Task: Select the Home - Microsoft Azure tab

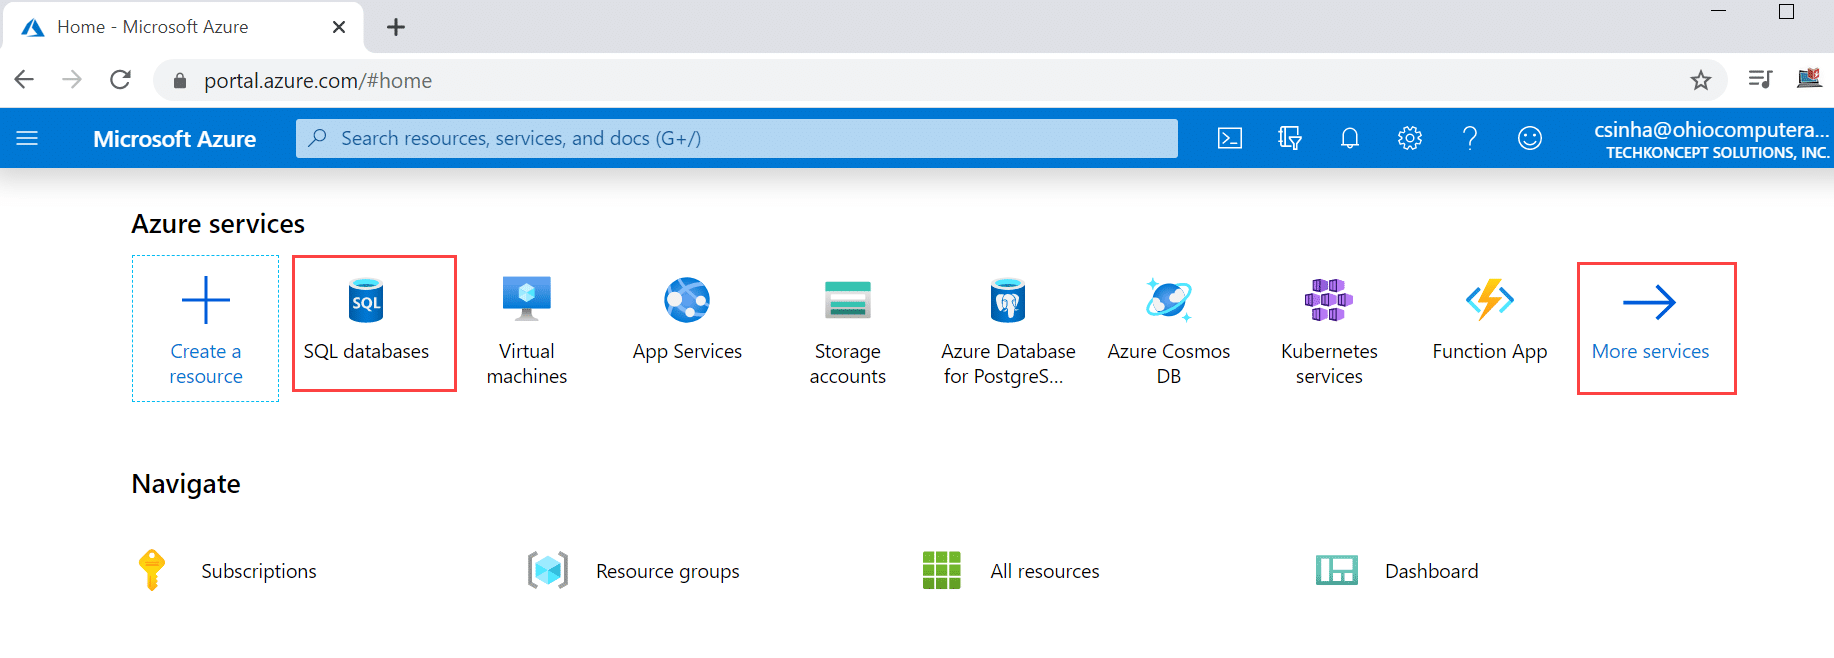Action: (x=182, y=27)
